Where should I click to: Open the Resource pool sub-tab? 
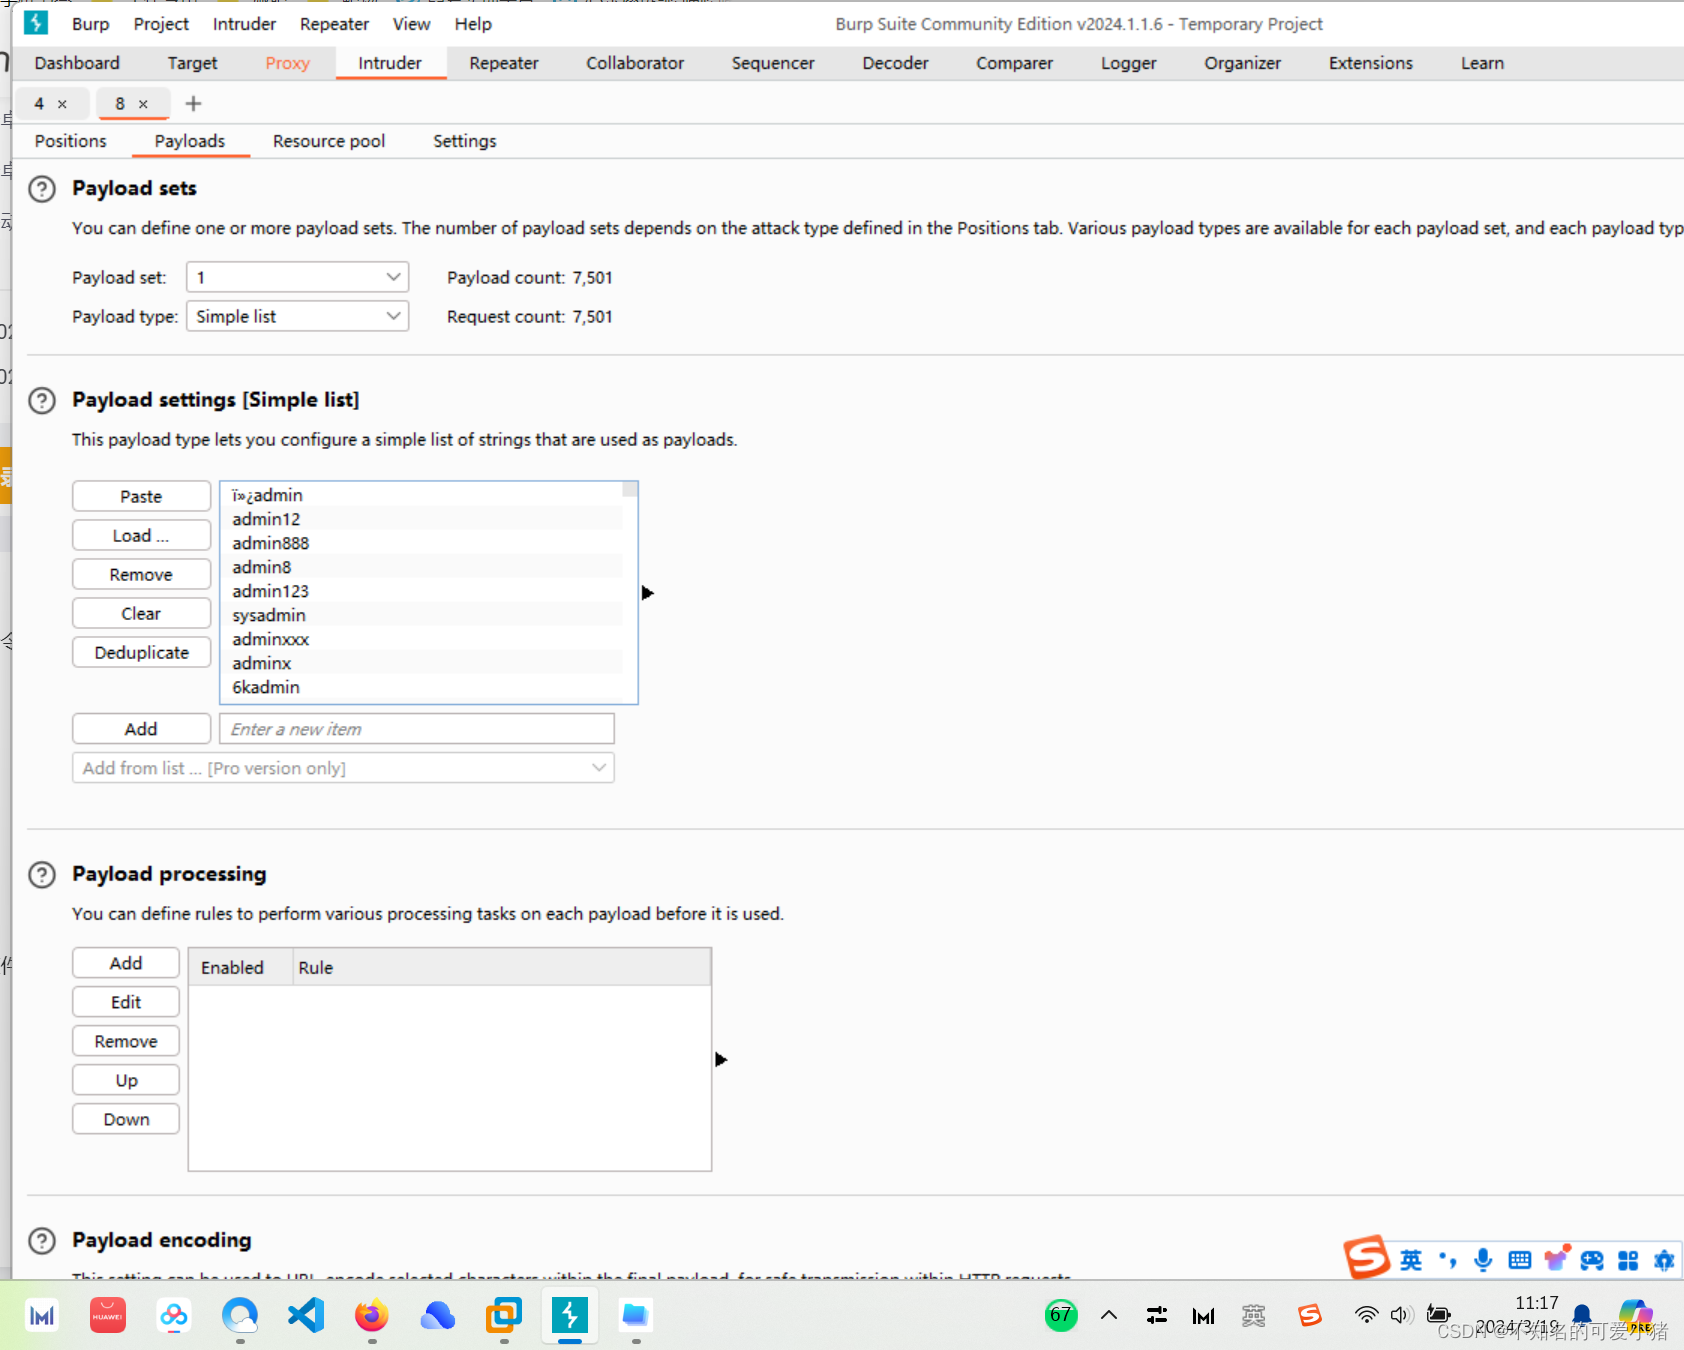coord(329,141)
